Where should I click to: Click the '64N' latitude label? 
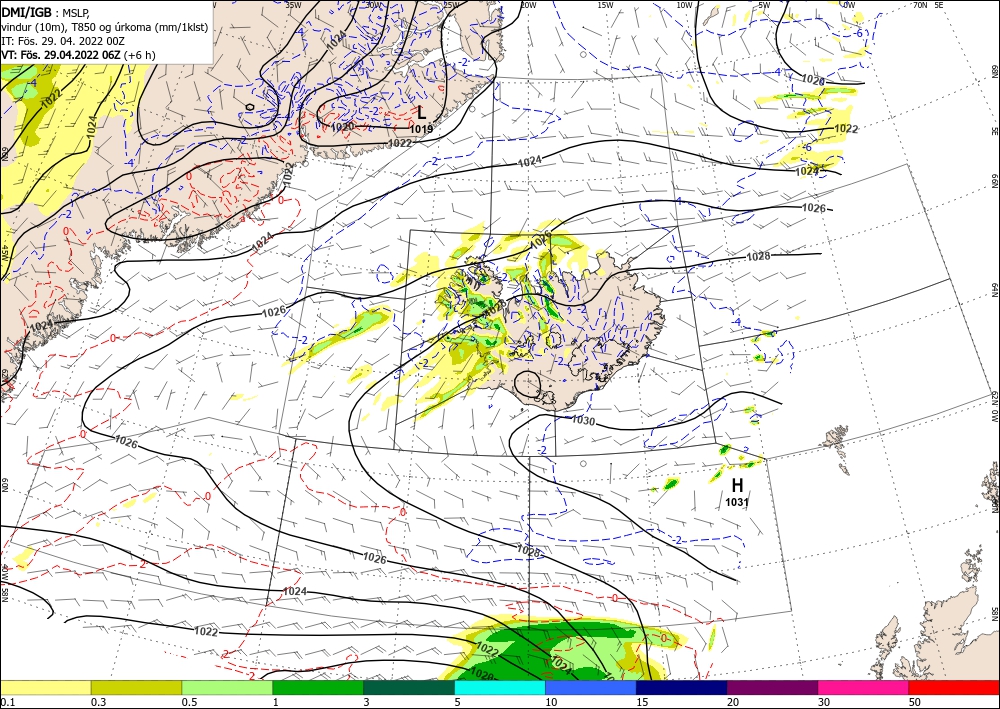(x=994, y=289)
